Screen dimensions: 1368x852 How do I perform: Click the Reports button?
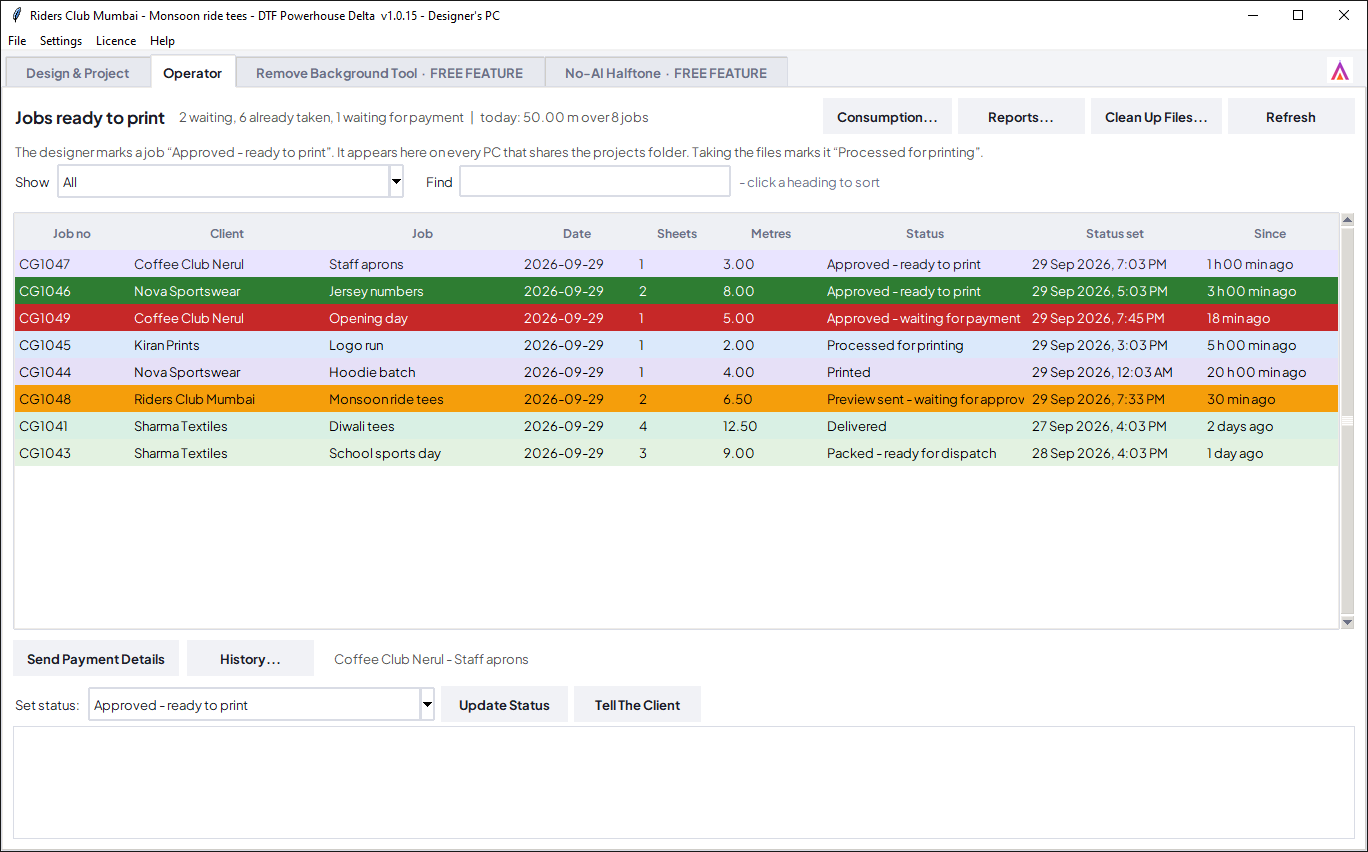pyautogui.click(x=1021, y=117)
